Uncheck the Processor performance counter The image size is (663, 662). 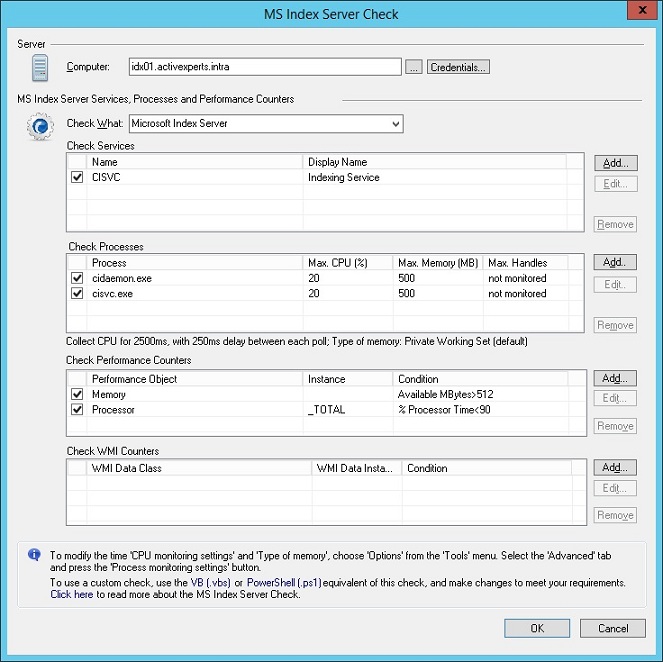pos(77,409)
